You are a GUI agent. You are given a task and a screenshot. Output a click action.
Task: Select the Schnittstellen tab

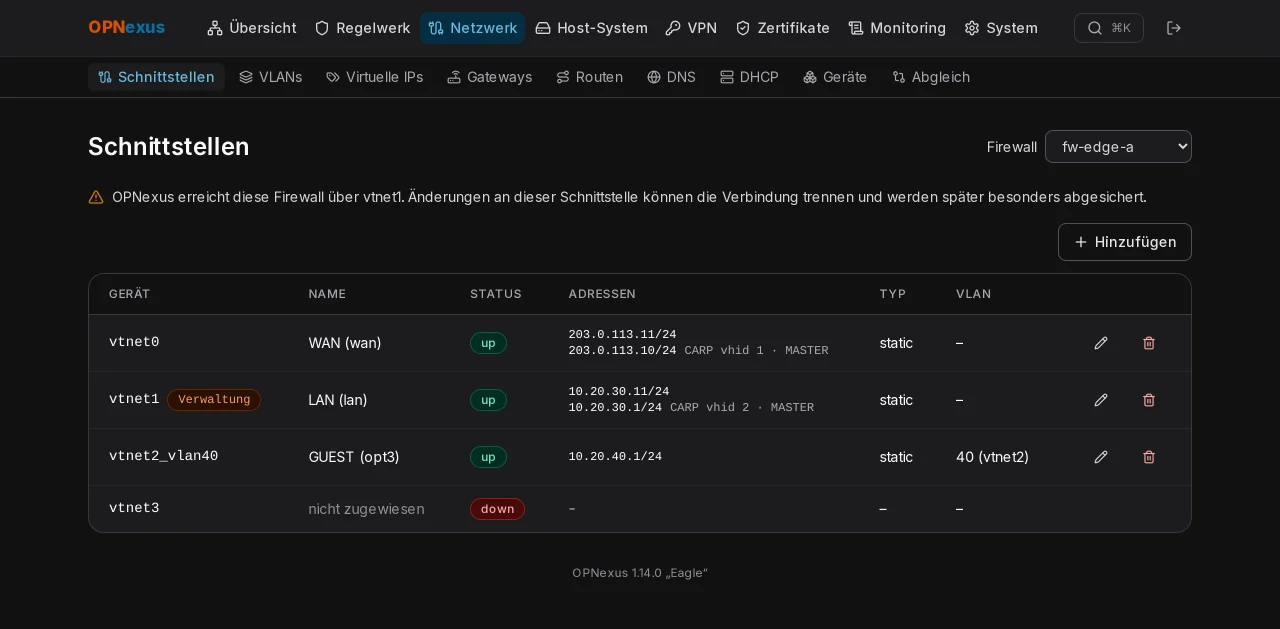156,77
